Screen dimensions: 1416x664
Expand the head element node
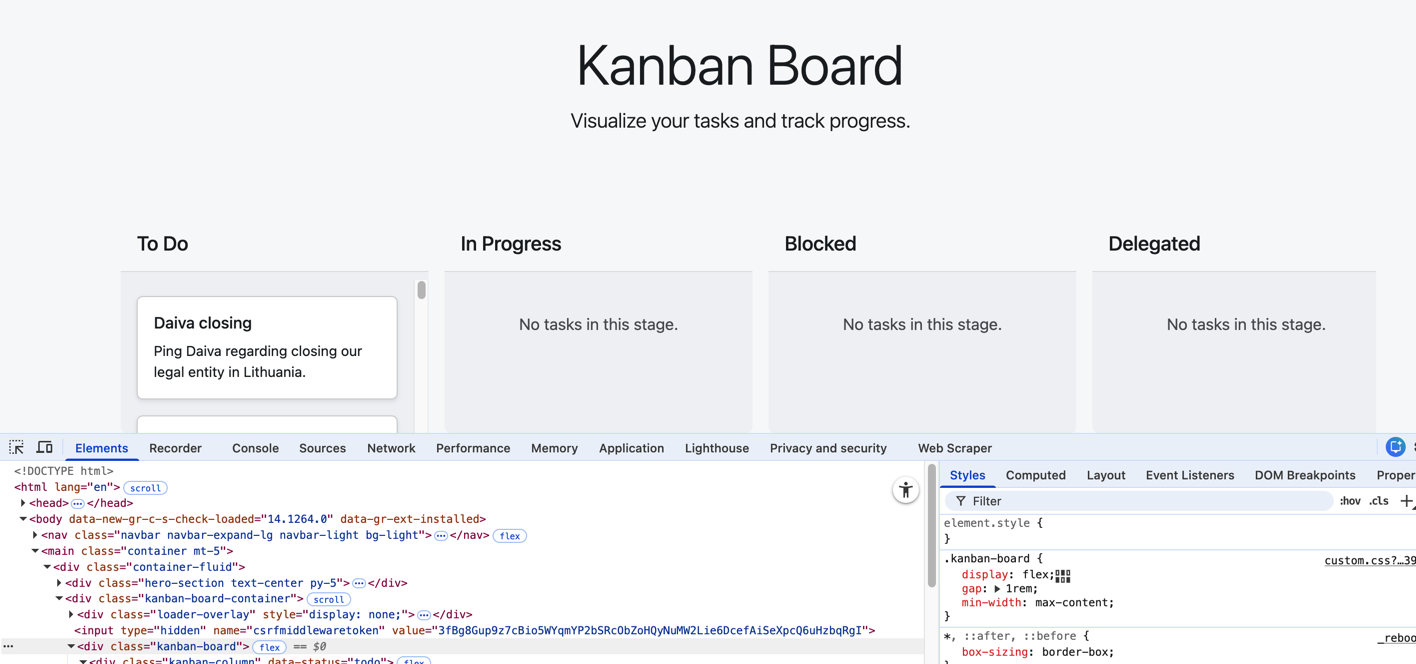(23, 503)
